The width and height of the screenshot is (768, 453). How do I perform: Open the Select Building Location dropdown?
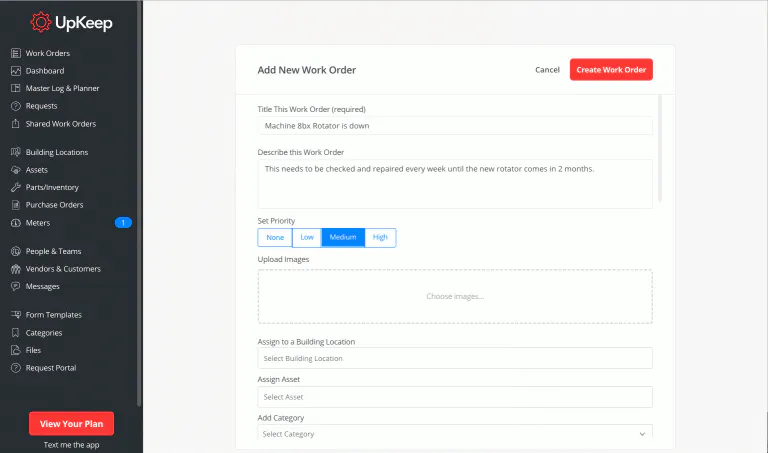coord(455,358)
